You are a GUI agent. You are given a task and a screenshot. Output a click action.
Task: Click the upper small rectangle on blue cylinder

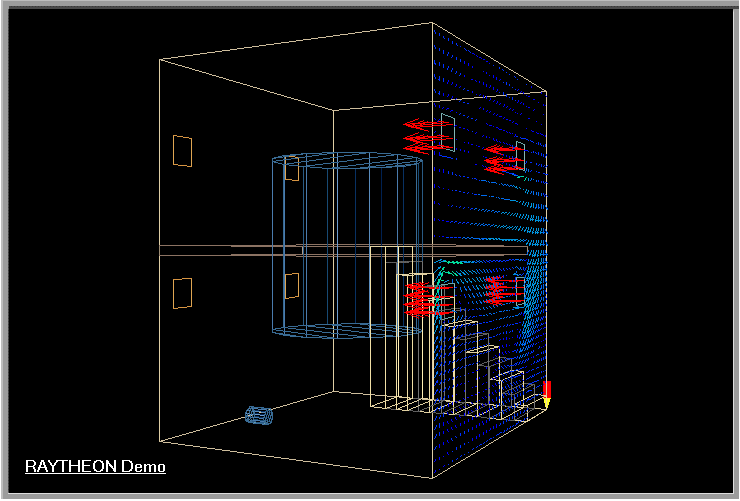tap(292, 167)
